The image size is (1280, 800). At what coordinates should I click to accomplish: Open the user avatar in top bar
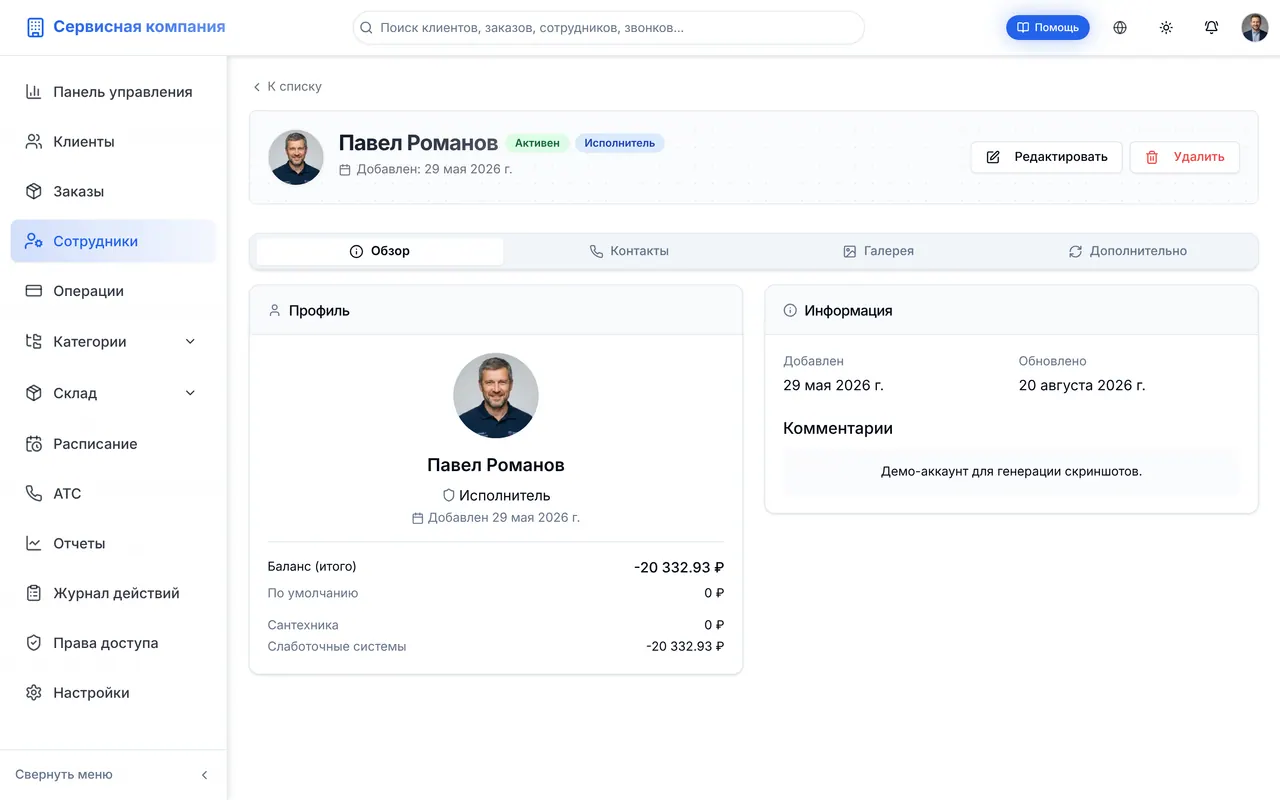pyautogui.click(x=1255, y=28)
